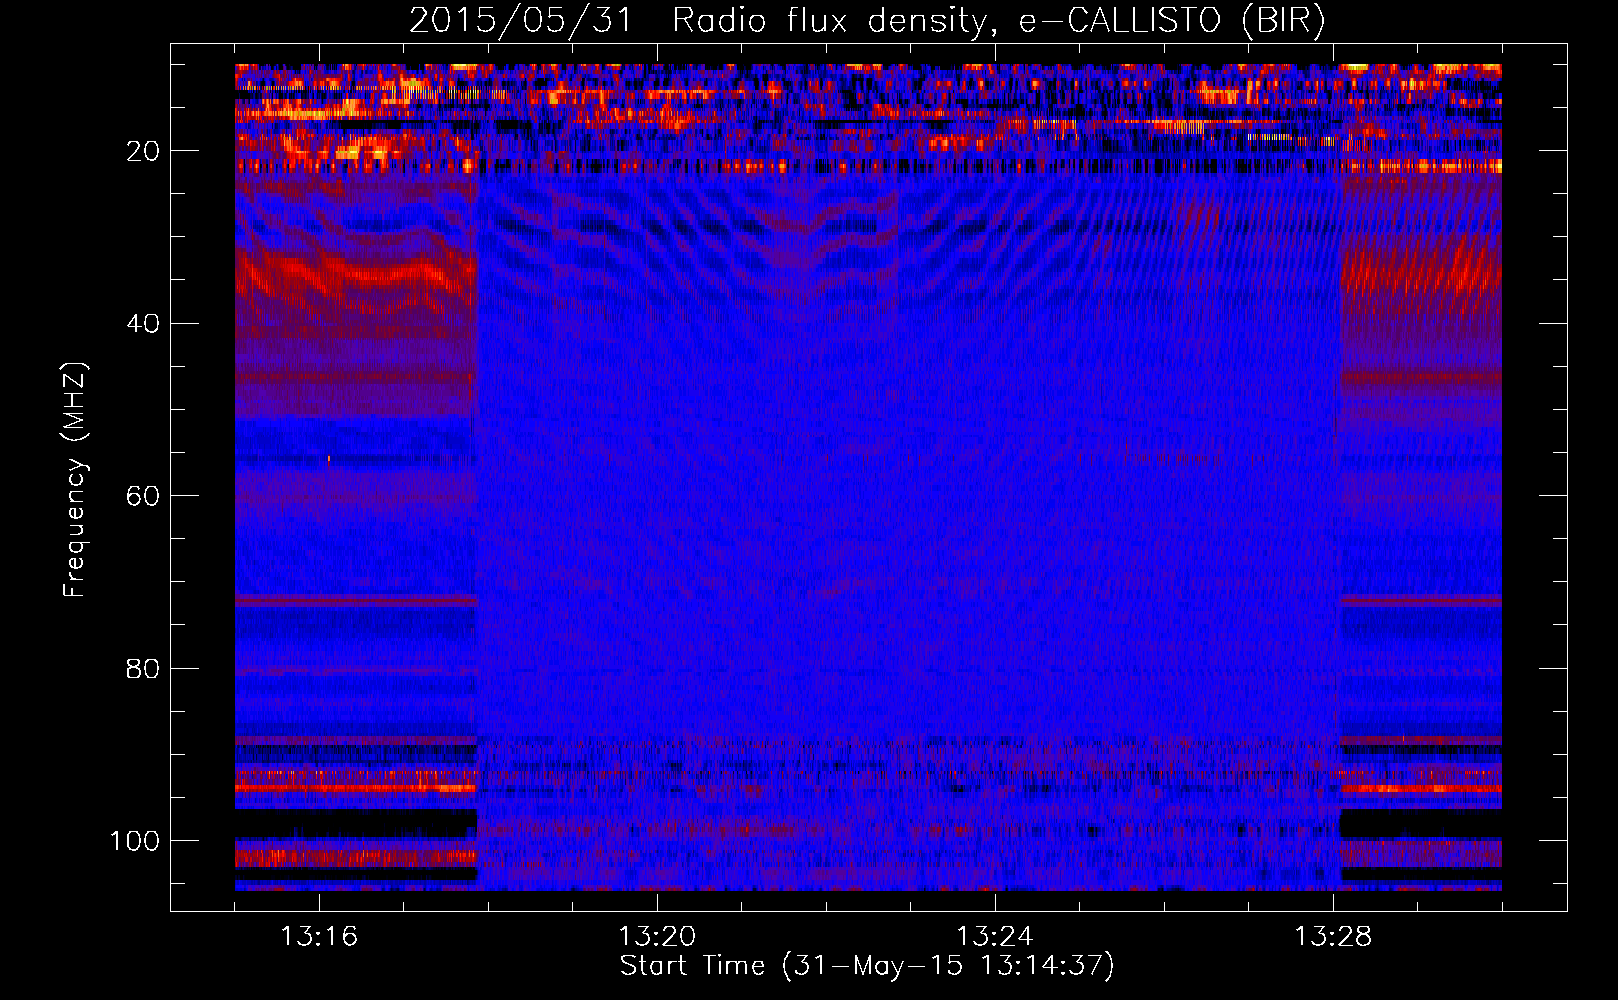The image size is (1618, 1000).
Task: Click the 100 MHz frequency tick label
Action: [x=135, y=841]
